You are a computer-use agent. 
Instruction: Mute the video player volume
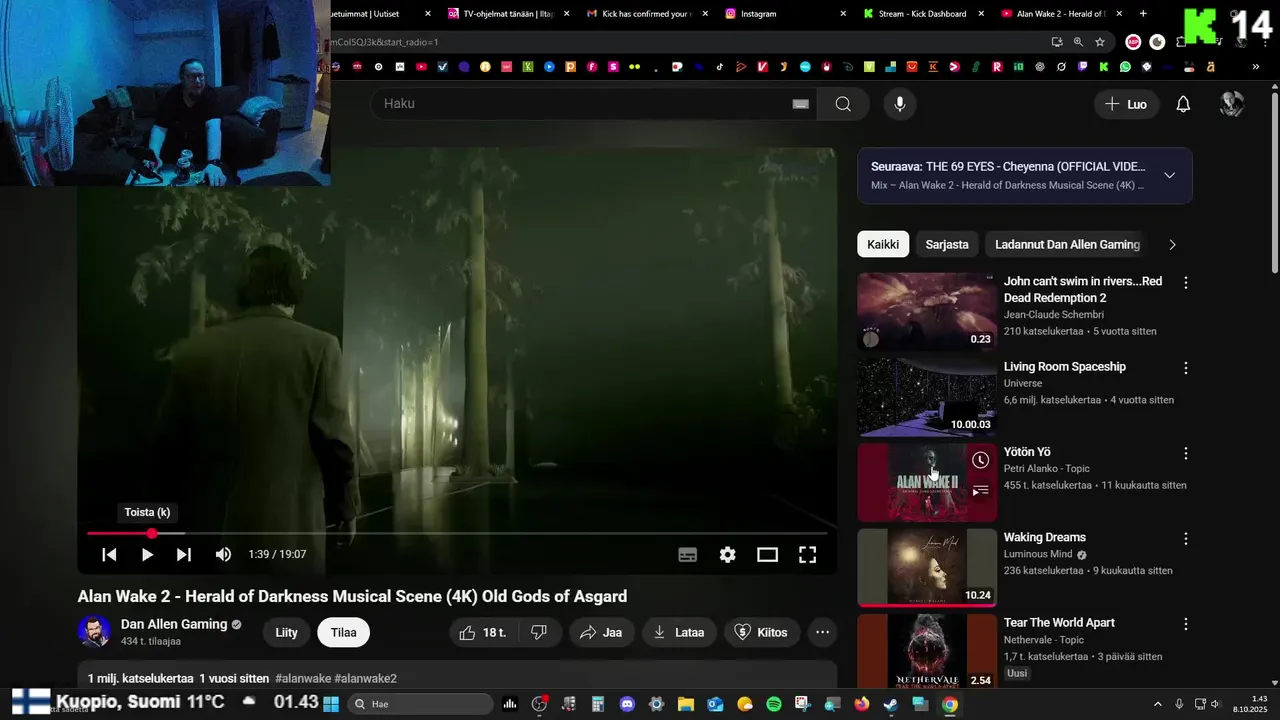(x=223, y=554)
